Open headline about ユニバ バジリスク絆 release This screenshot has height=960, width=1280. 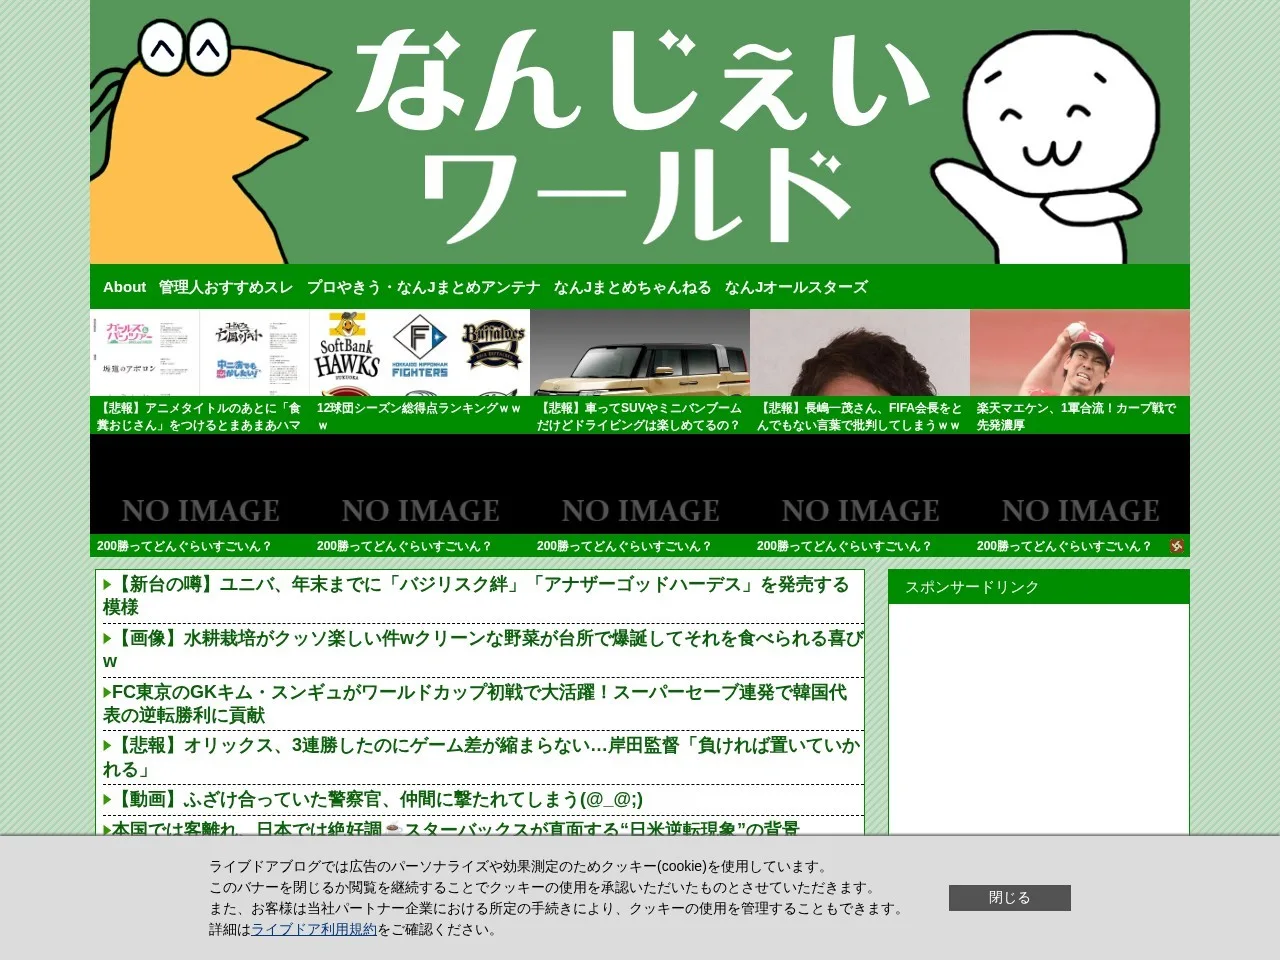tap(476, 596)
